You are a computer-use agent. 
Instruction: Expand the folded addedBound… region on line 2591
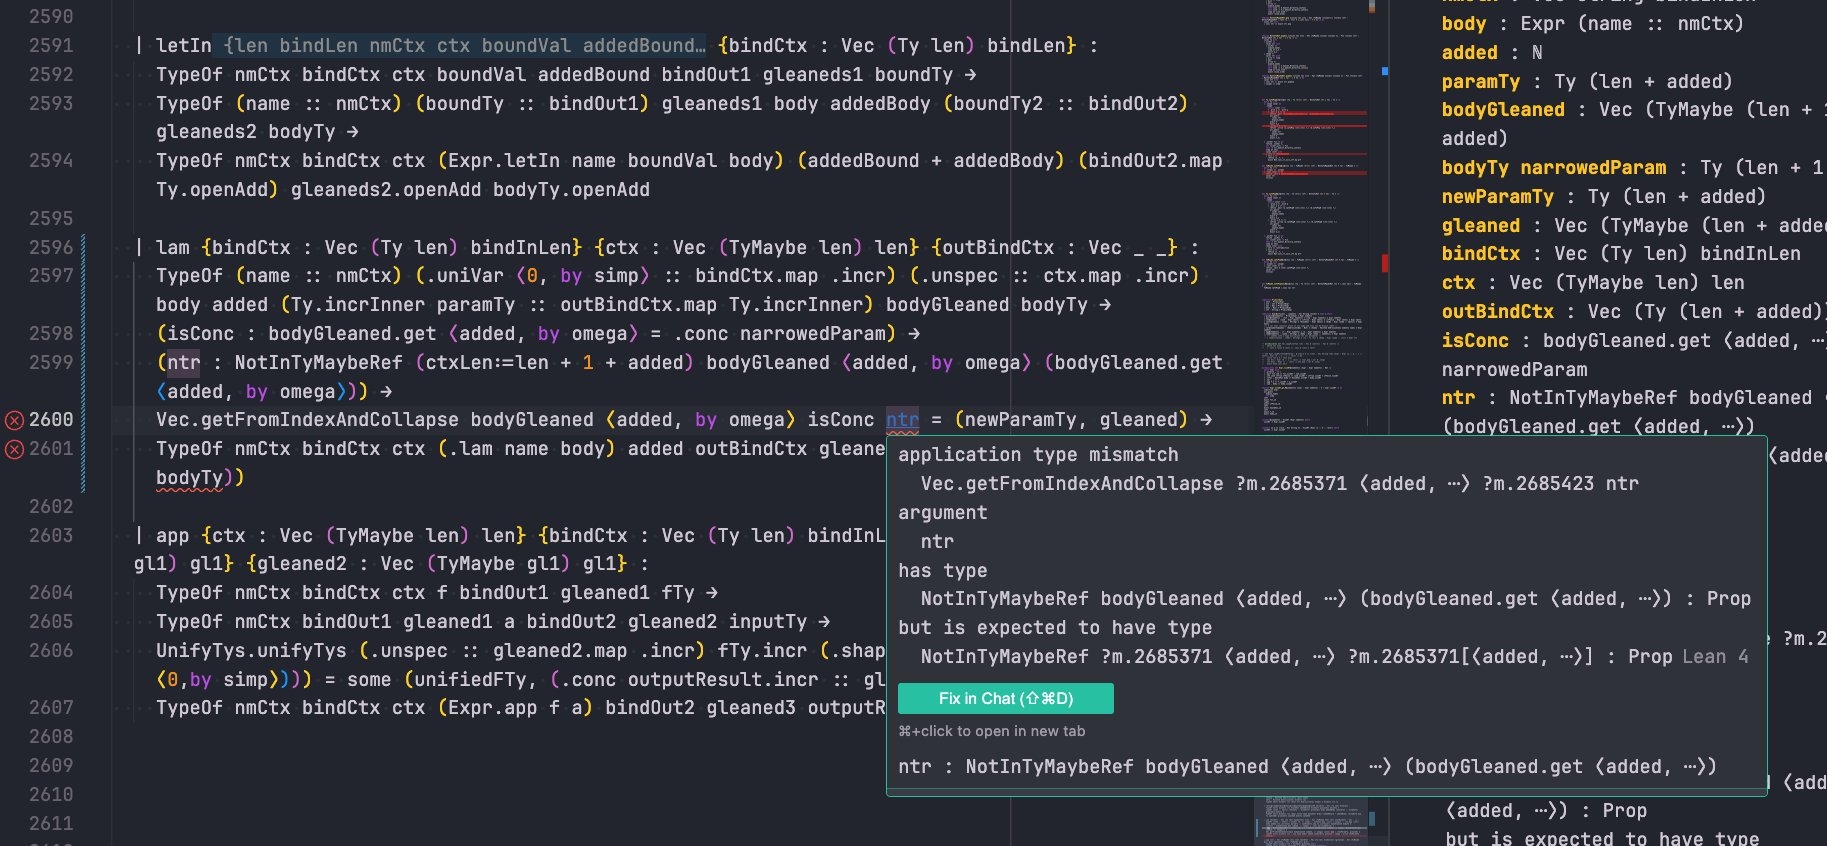coord(700,46)
